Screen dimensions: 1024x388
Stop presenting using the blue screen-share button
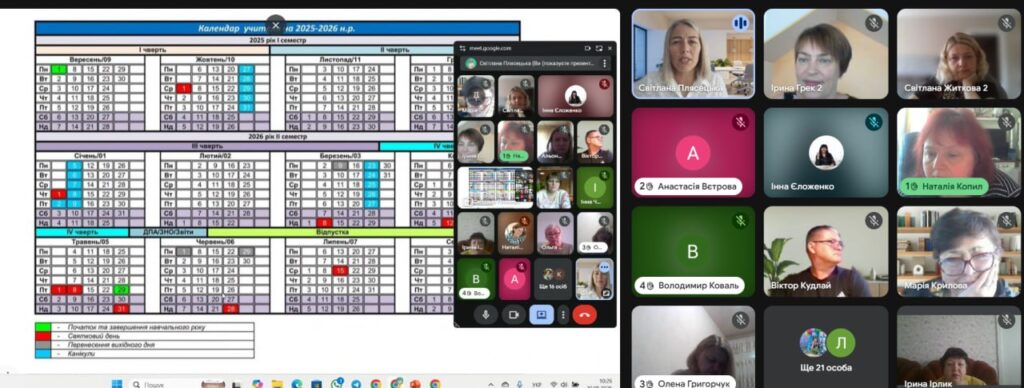[541, 315]
